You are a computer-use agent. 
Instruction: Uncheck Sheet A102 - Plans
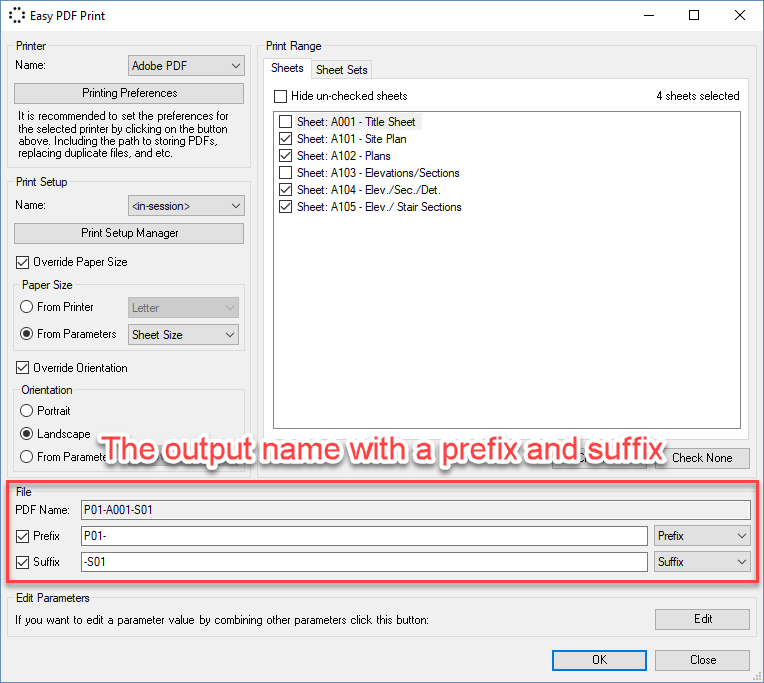(x=286, y=156)
